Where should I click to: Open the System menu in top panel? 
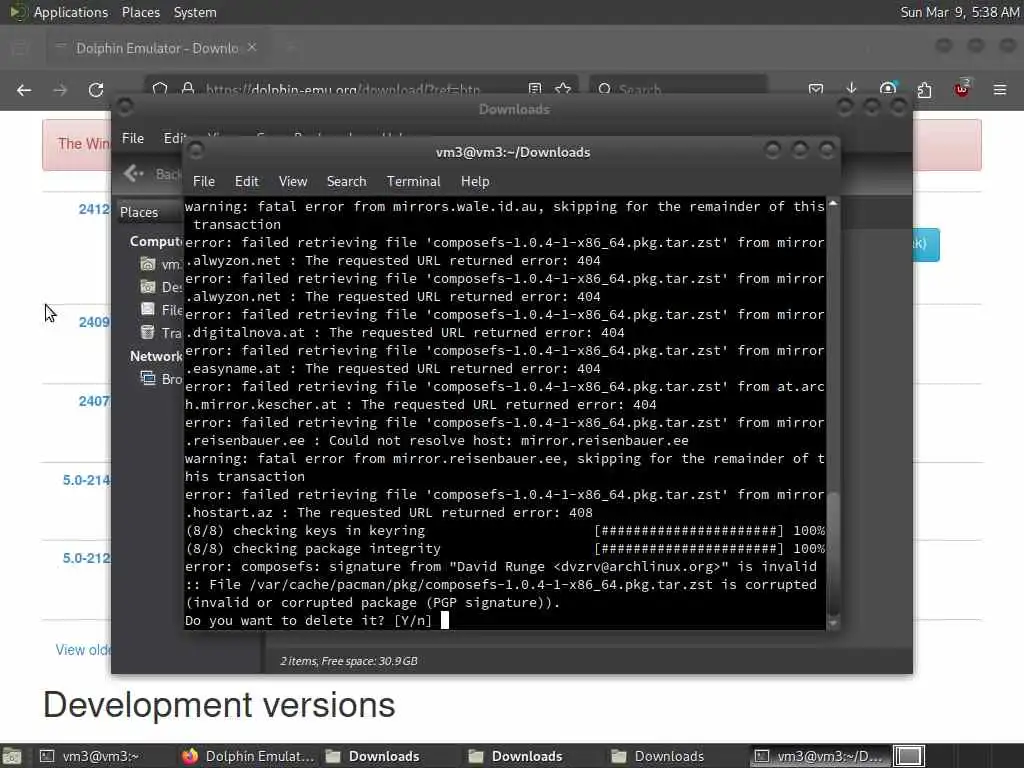pyautogui.click(x=195, y=12)
